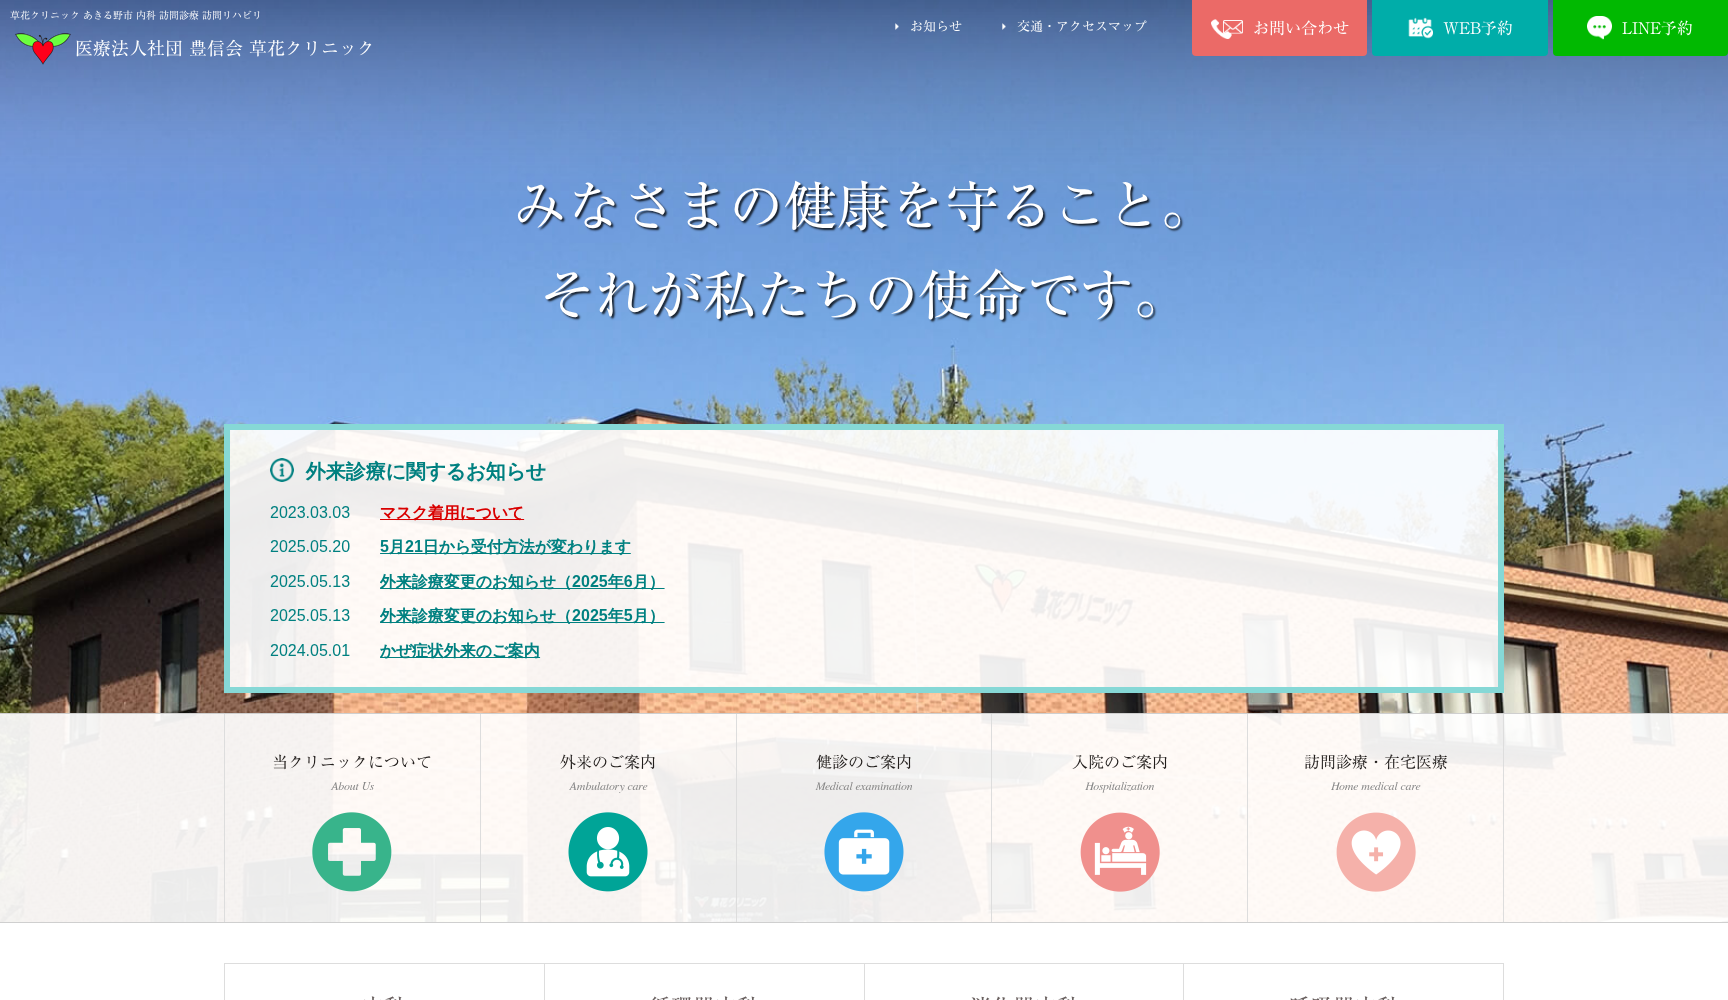Open 交通・アクセスマップ from the navigation

tap(1081, 27)
